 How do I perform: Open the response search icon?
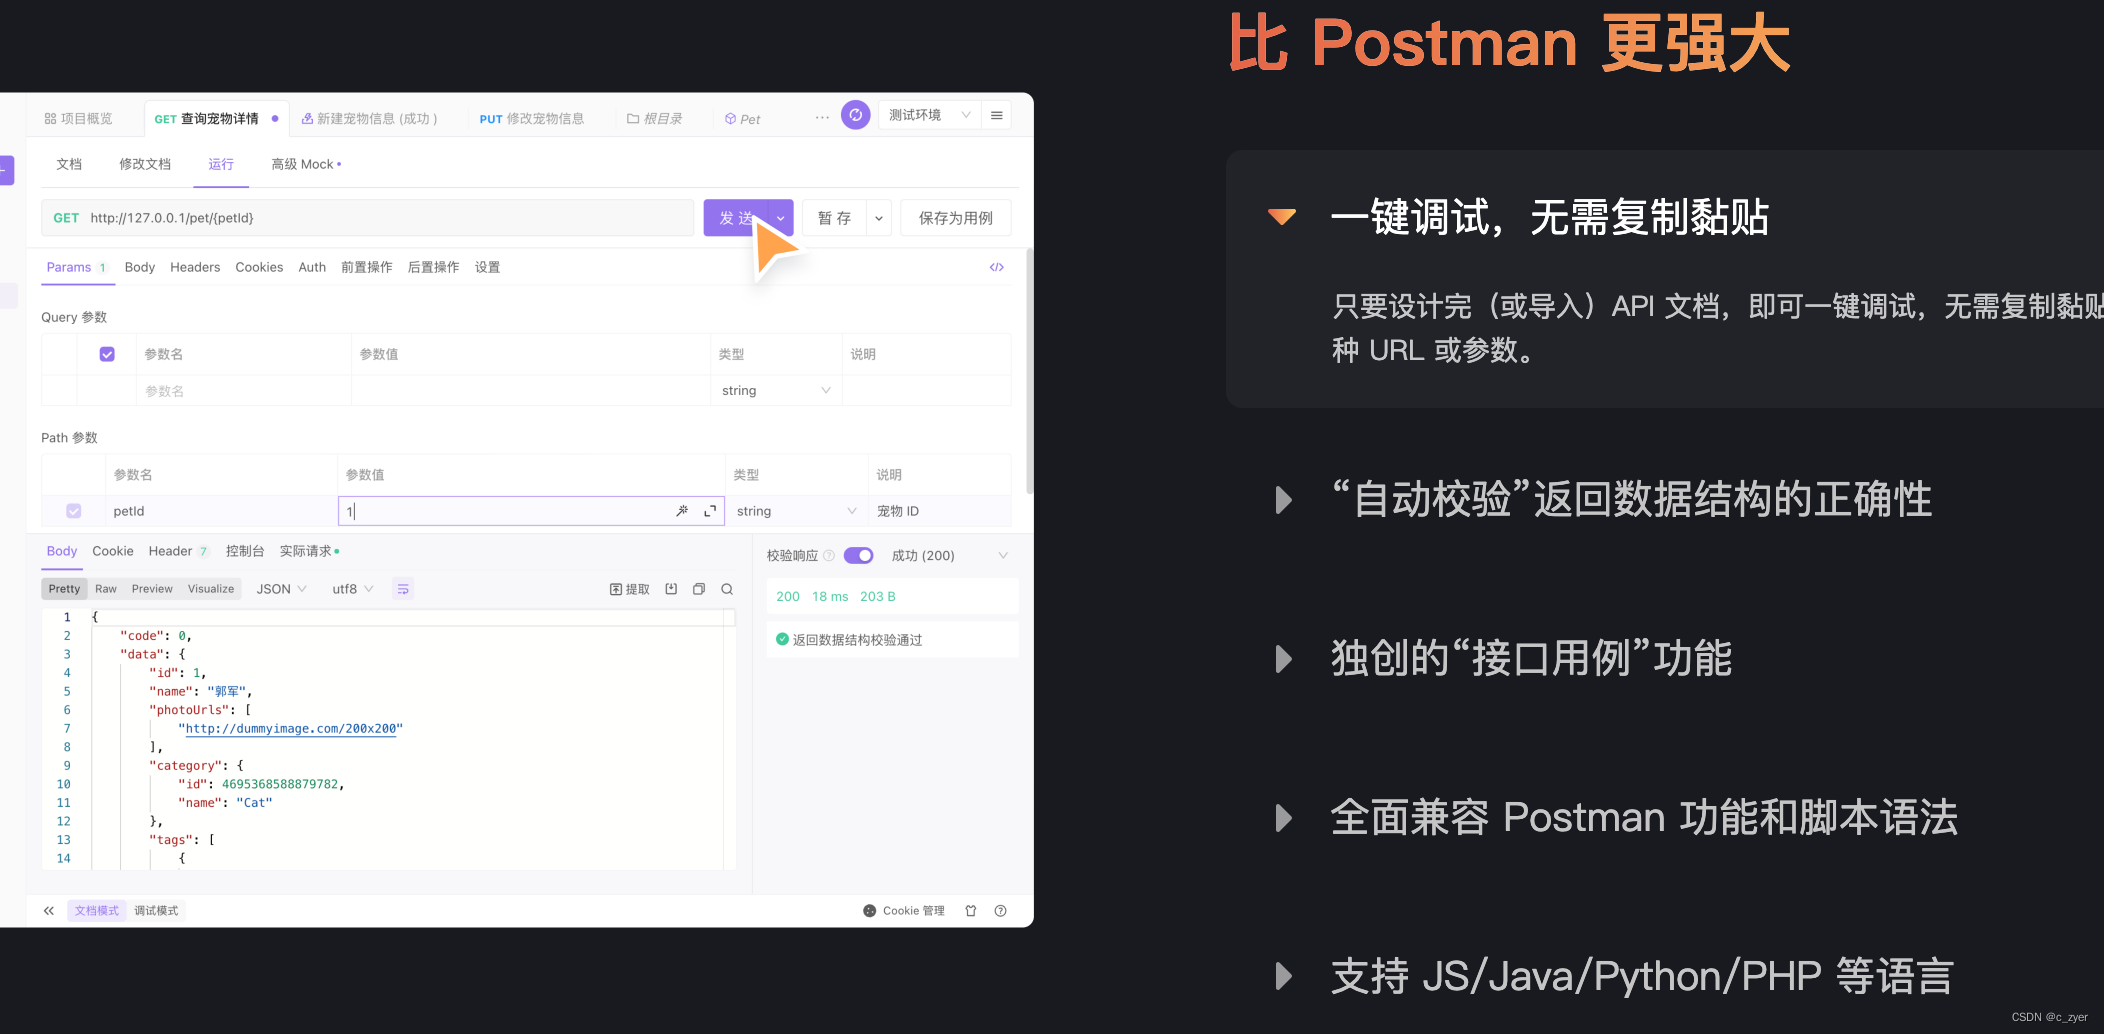727,589
